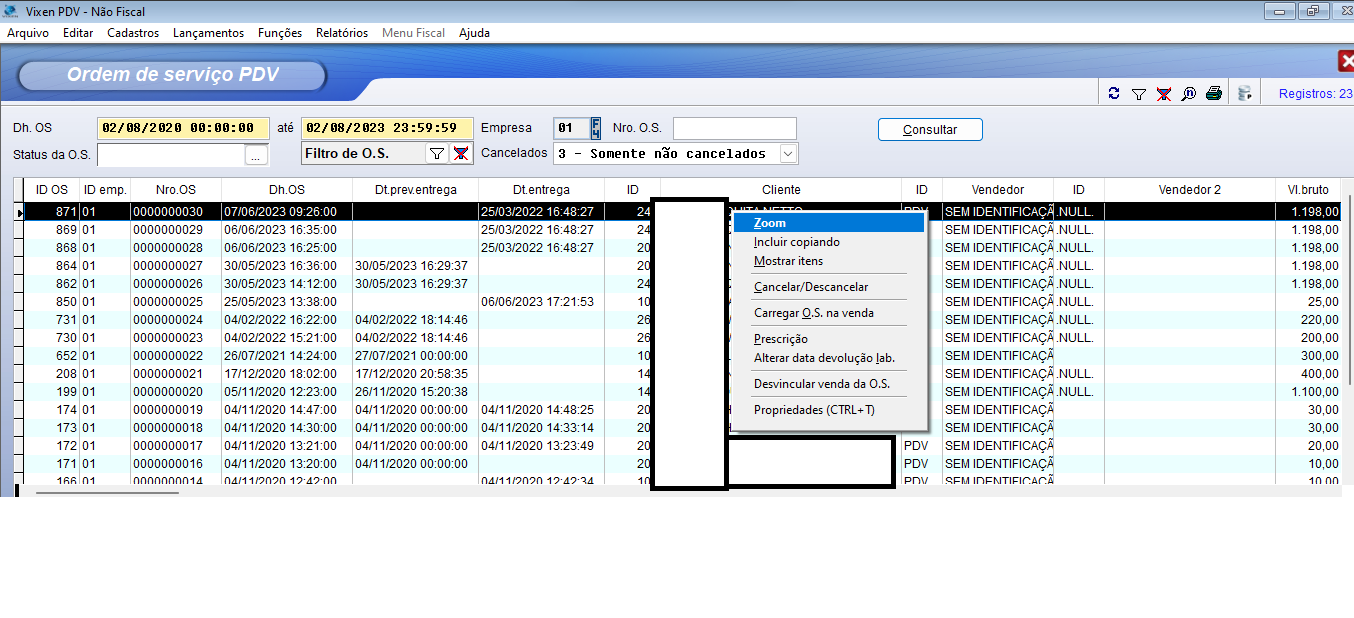Choose Propriedades (CTRL+T) in context menu
The image size is (1354, 618).
pos(814,410)
